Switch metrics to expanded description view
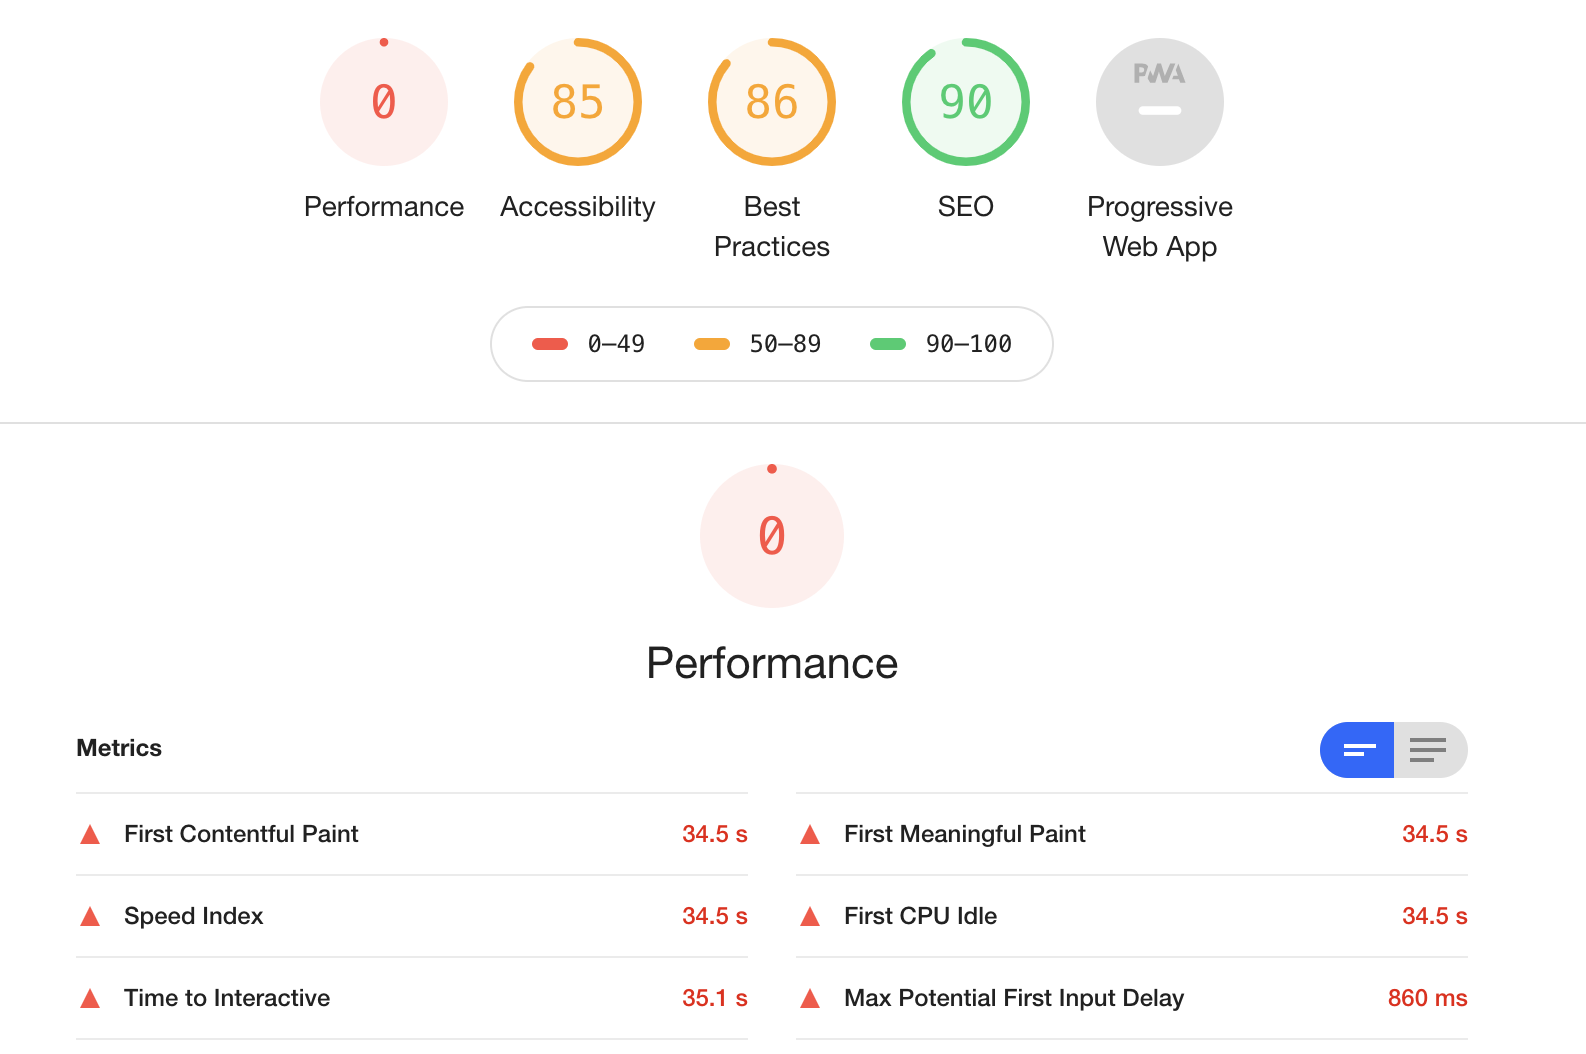 coord(1430,750)
